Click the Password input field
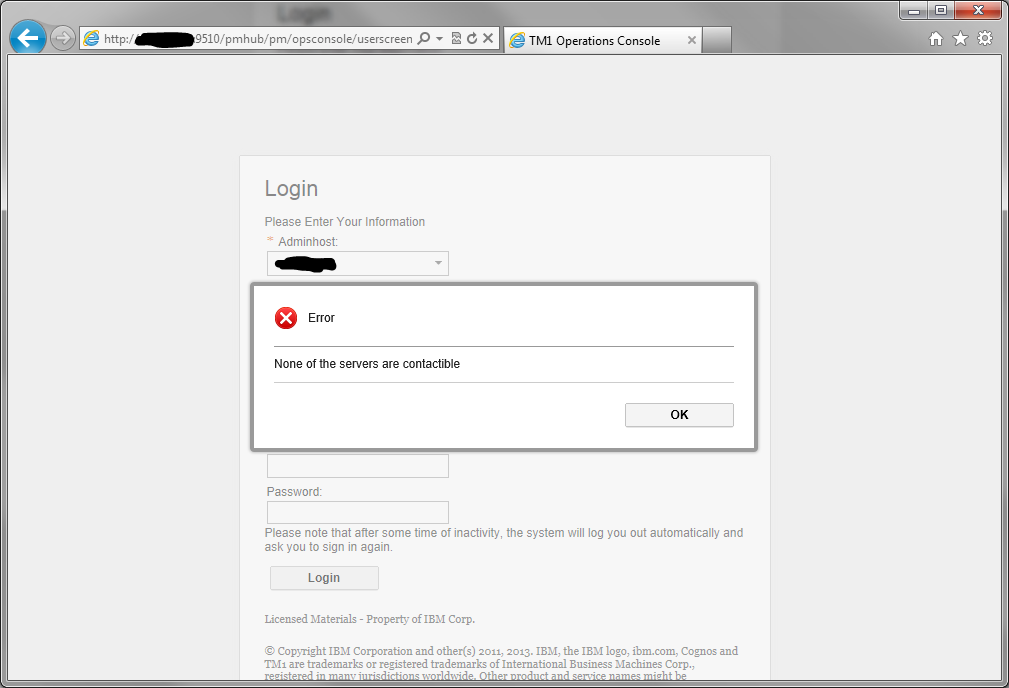The height and width of the screenshot is (688, 1009). [358, 512]
